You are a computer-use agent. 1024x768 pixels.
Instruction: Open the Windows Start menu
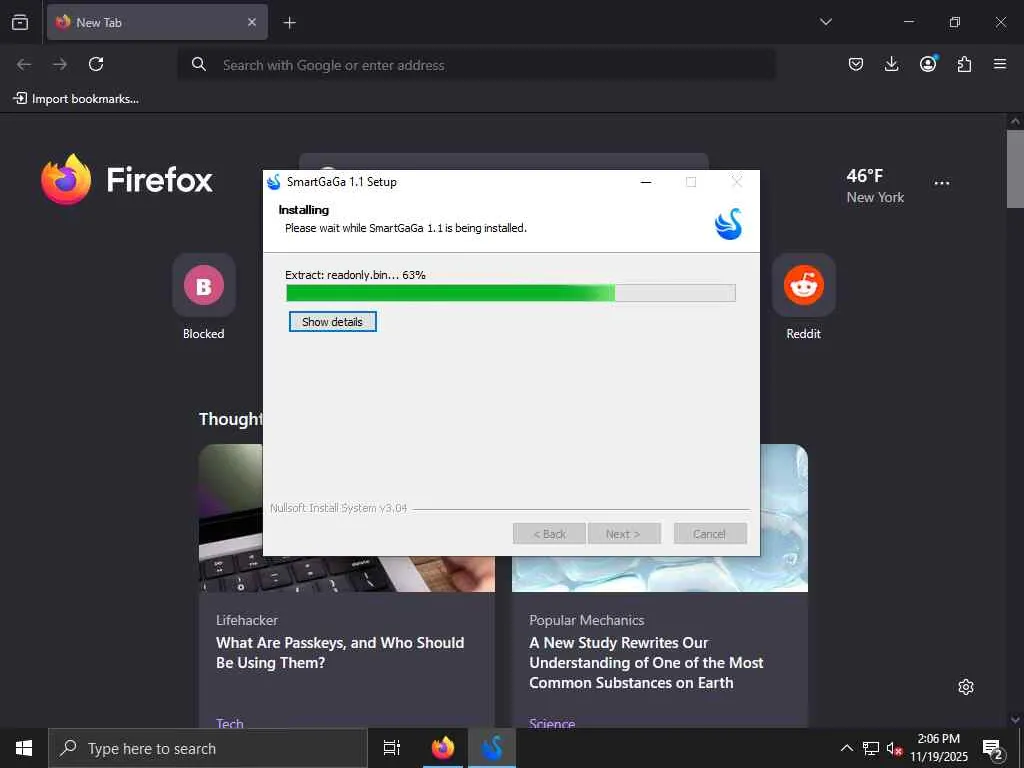[x=24, y=748]
